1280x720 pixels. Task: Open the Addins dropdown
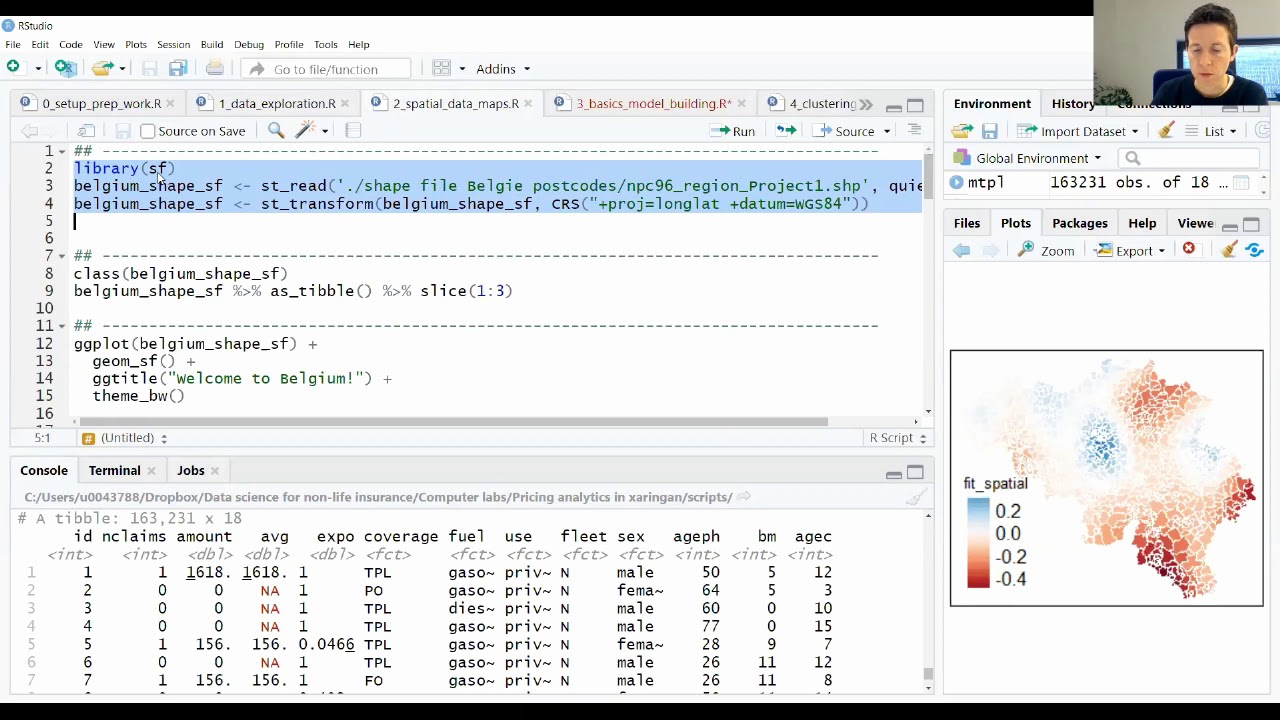(503, 69)
